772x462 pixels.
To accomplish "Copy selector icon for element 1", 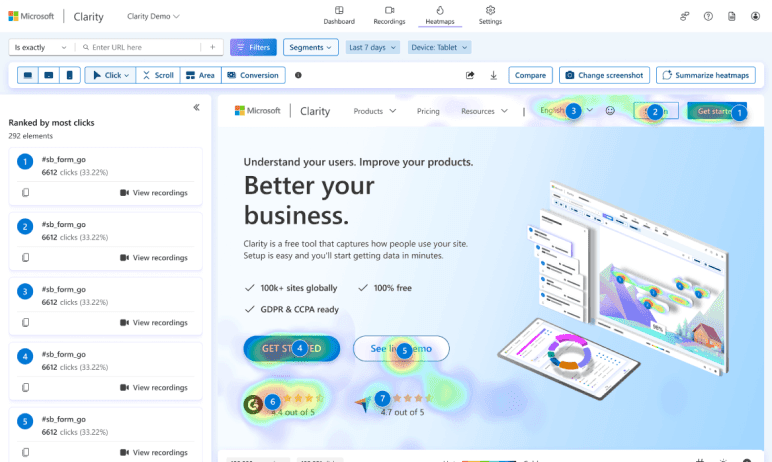I will pos(26,193).
